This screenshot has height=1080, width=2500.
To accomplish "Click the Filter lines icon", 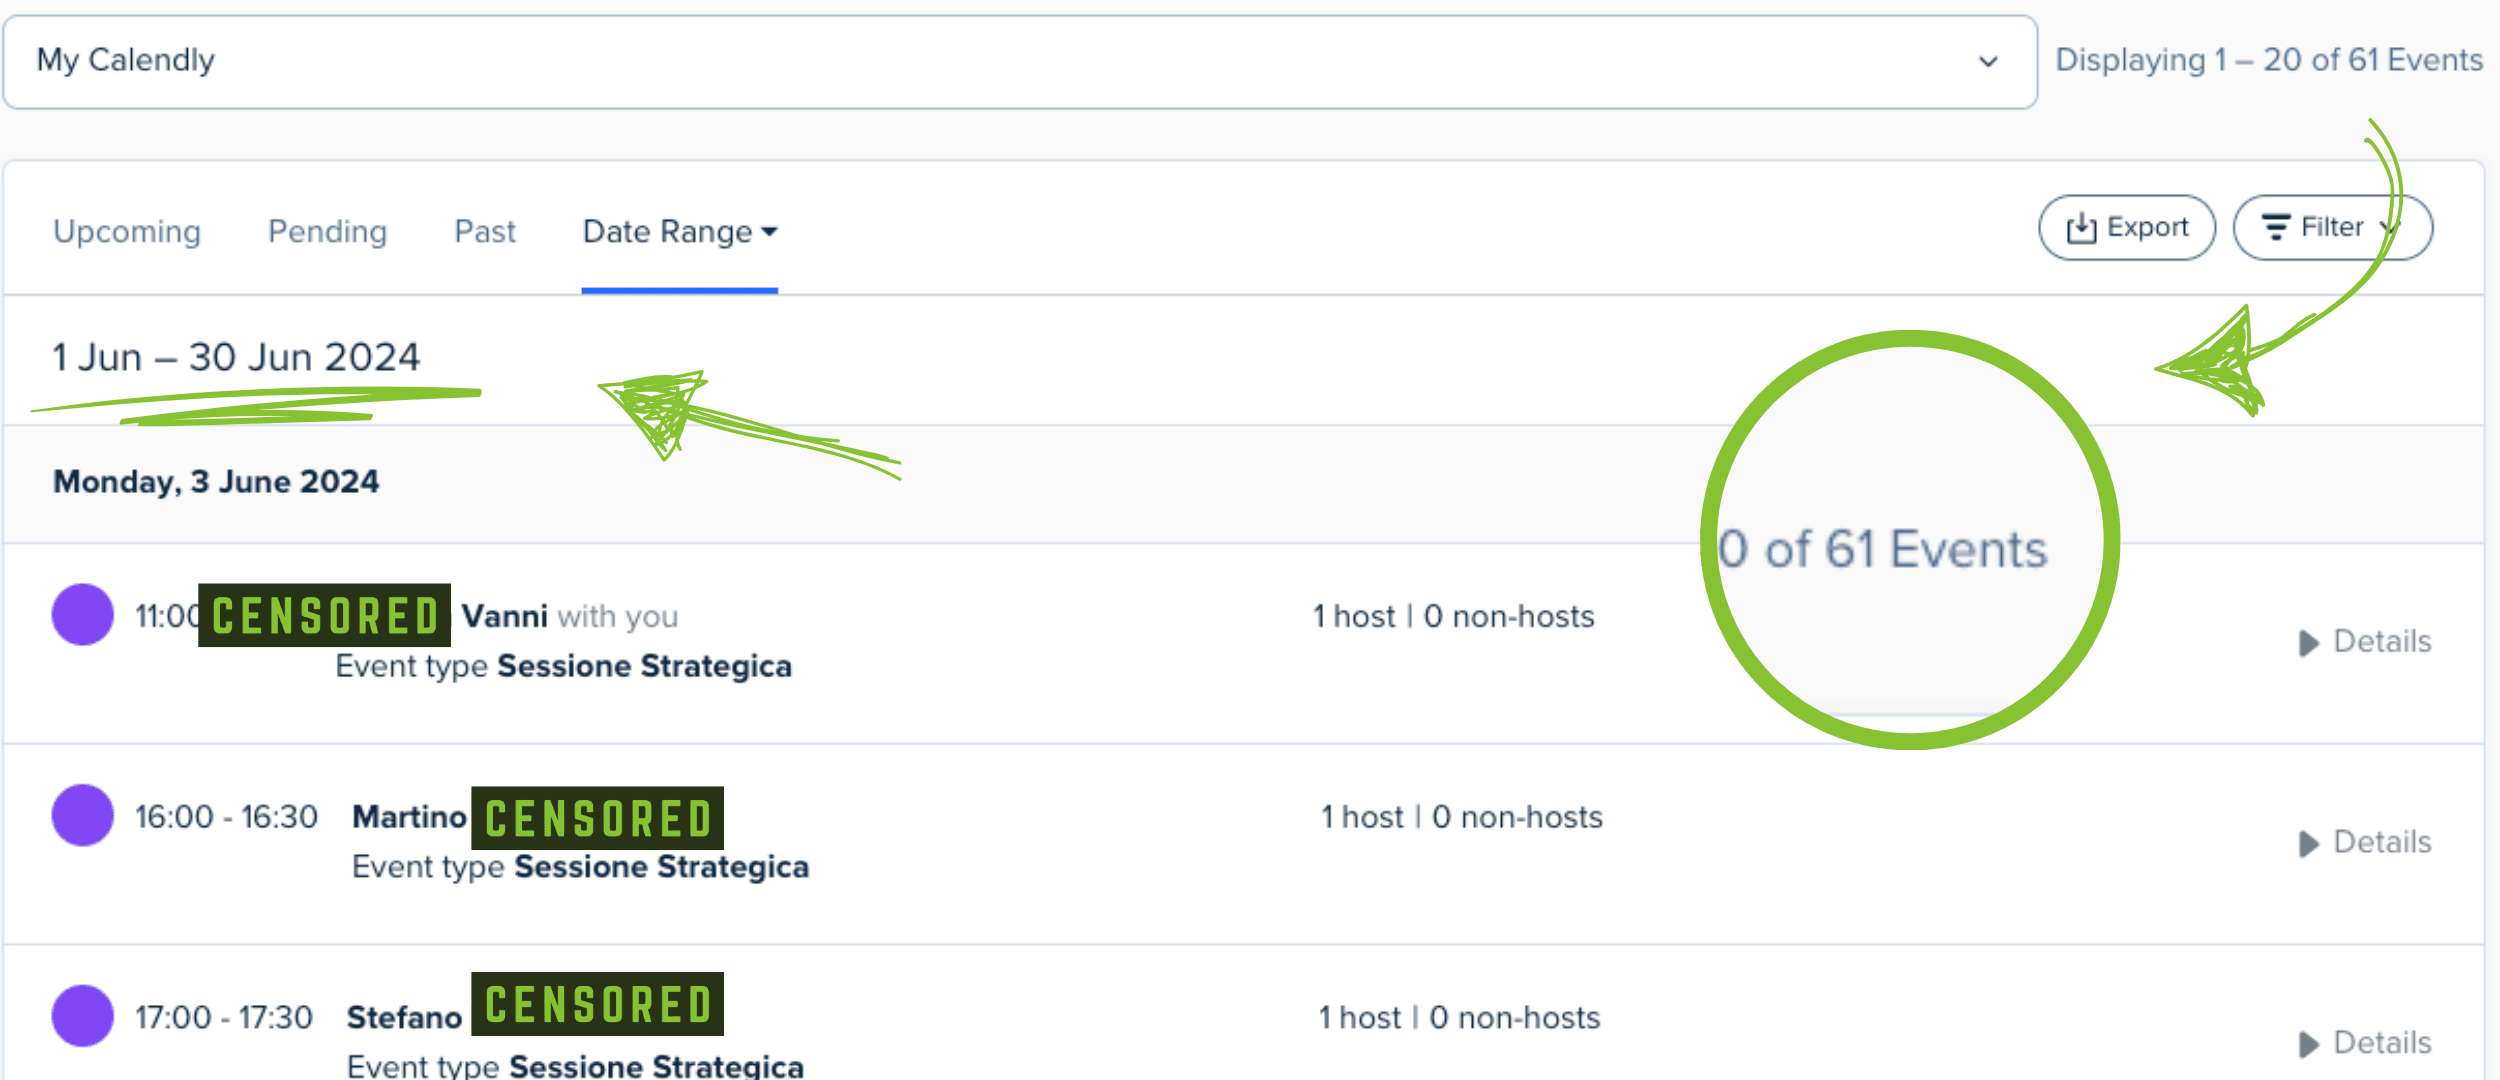I will click(2276, 228).
